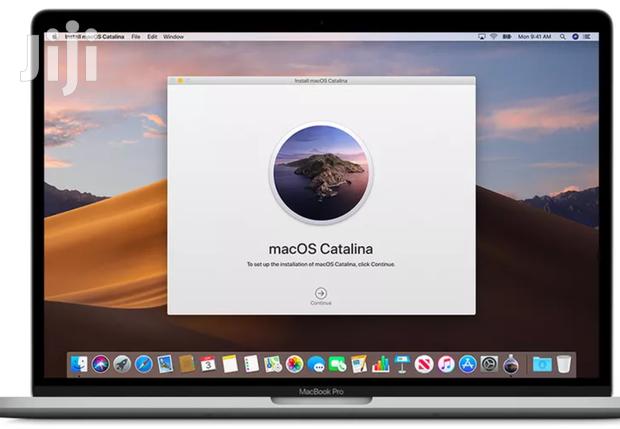Open the Window menu
Screen dimensions: 620x429
click(x=173, y=36)
